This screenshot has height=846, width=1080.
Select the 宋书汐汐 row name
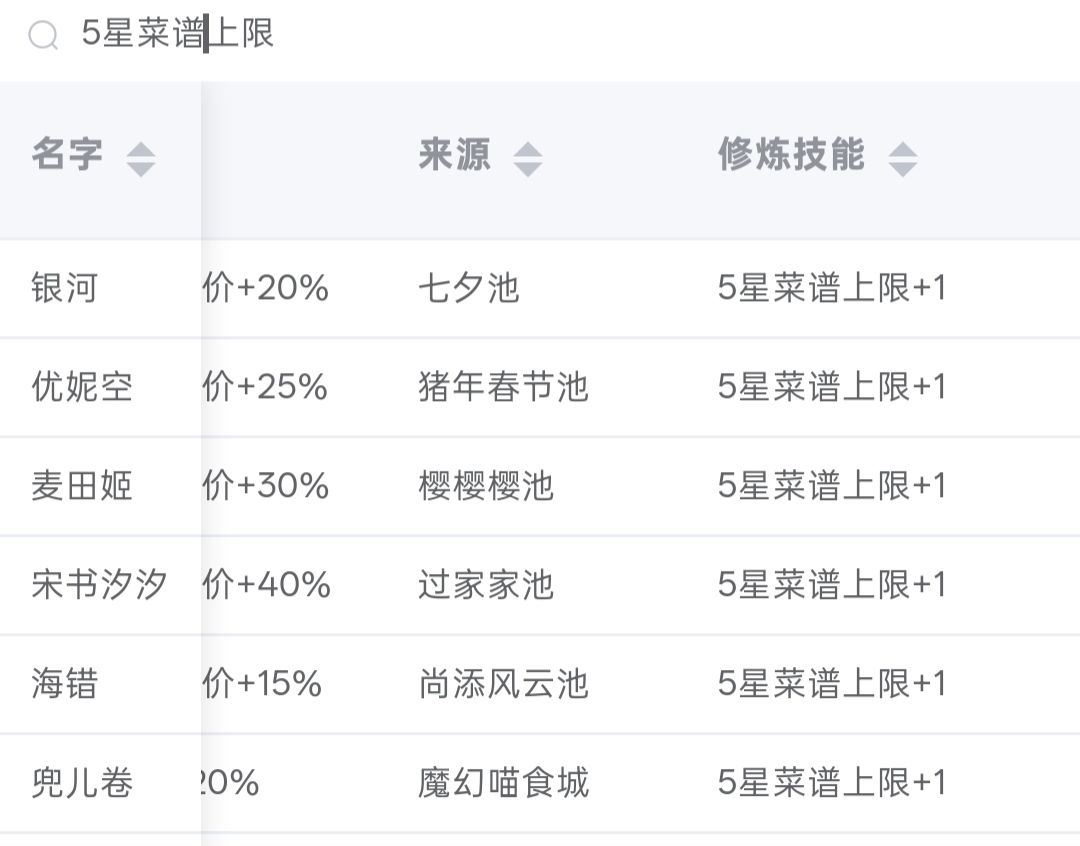[x=99, y=585]
